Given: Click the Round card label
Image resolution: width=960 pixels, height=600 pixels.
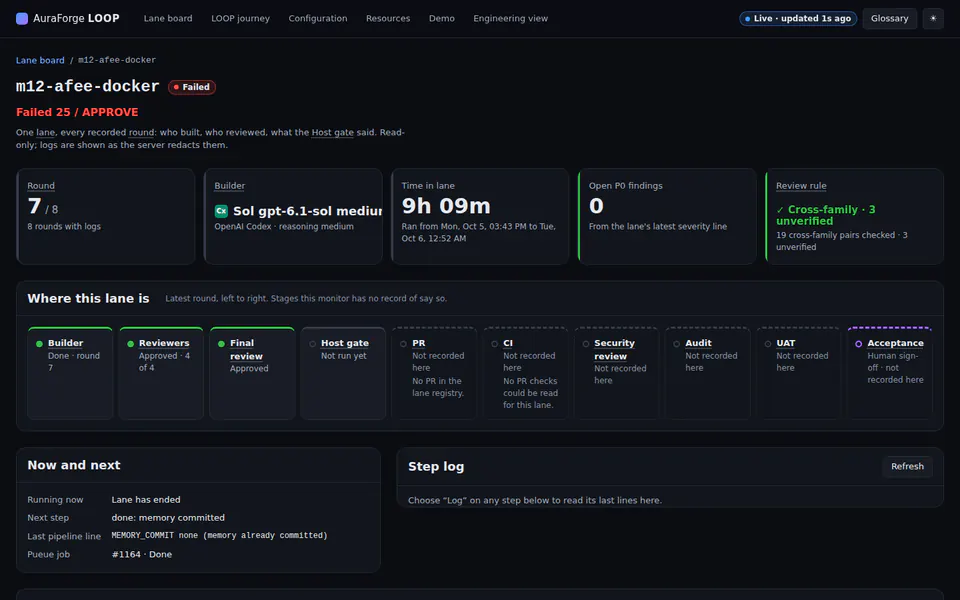Looking at the screenshot, I should tap(41, 186).
